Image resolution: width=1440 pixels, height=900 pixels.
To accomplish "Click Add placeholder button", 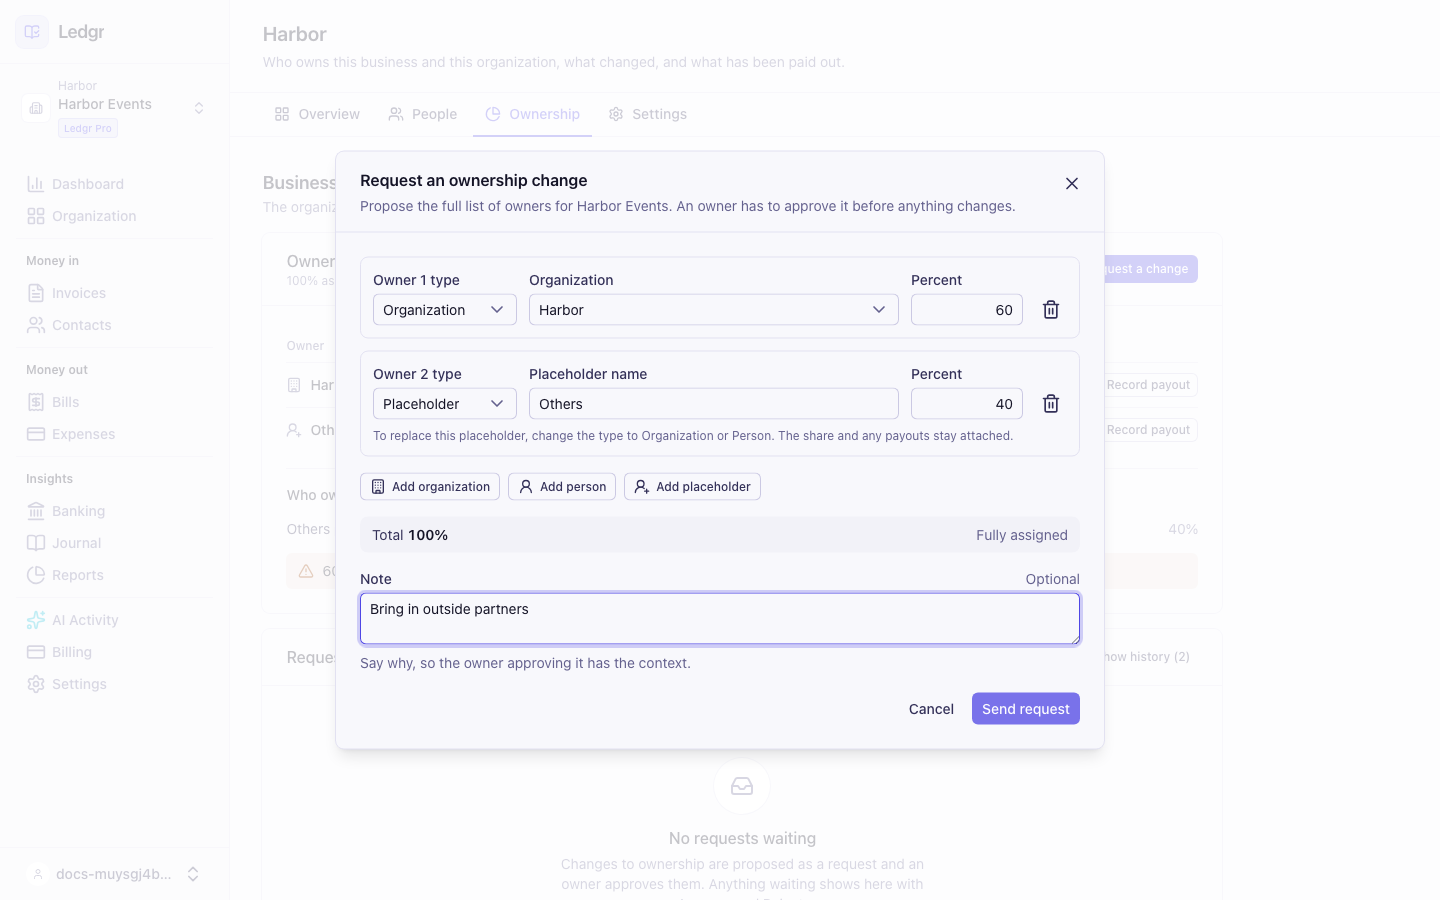I will [x=692, y=487].
